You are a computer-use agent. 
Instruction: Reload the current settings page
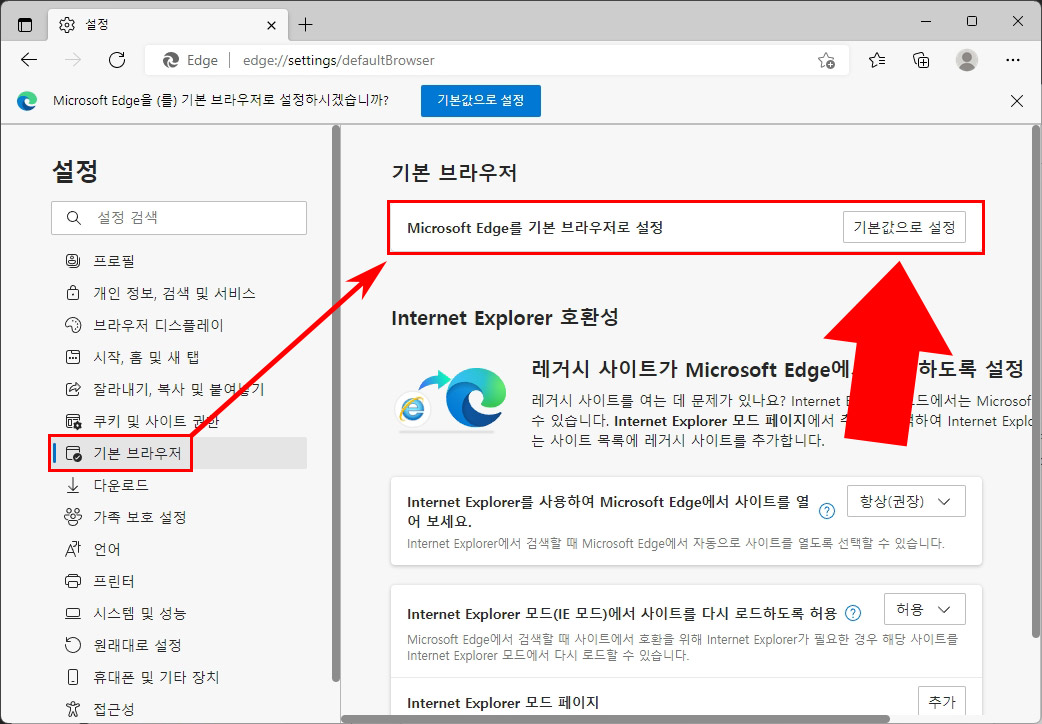click(116, 60)
